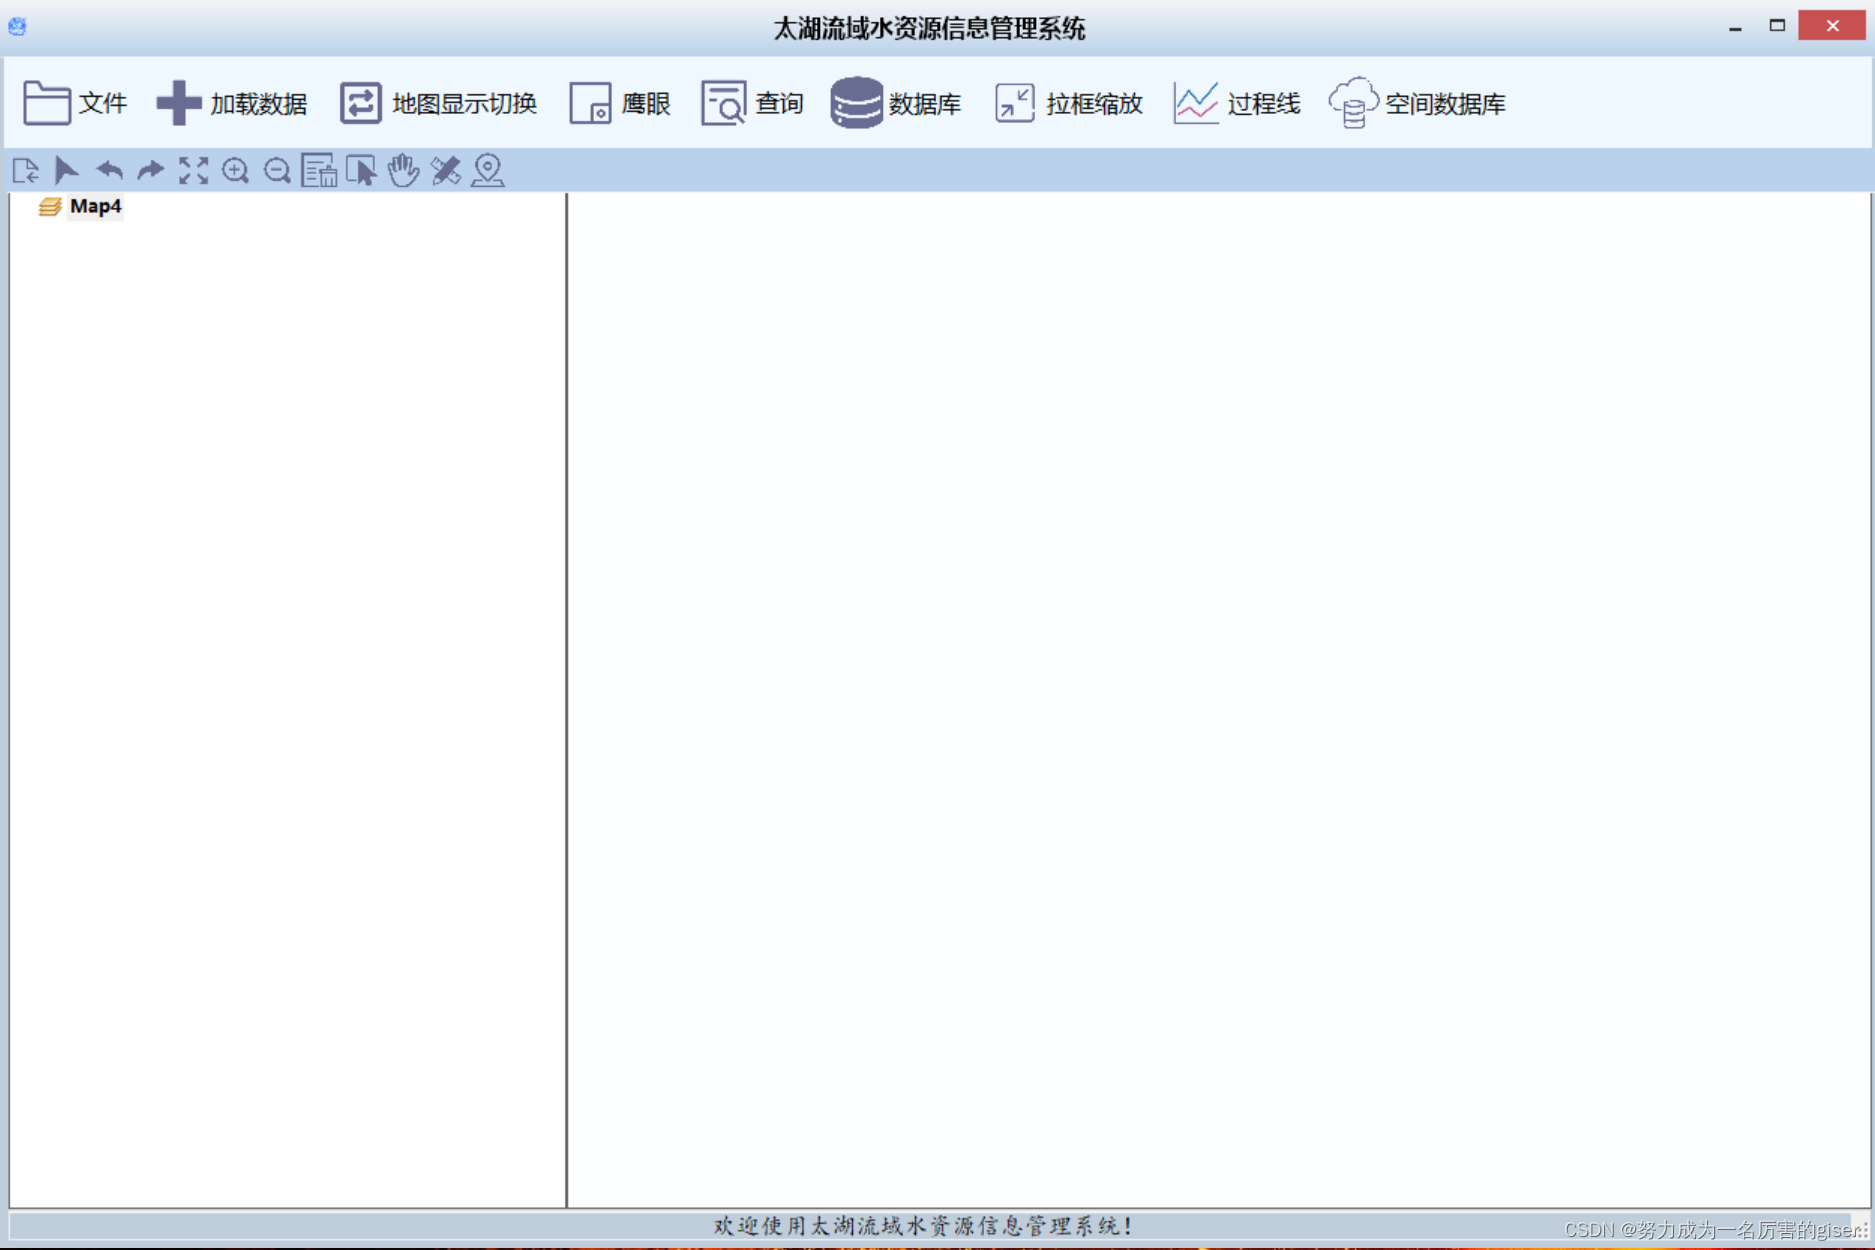Open the 数据库 database menu
The width and height of the screenshot is (1875, 1250).
coord(896,103)
